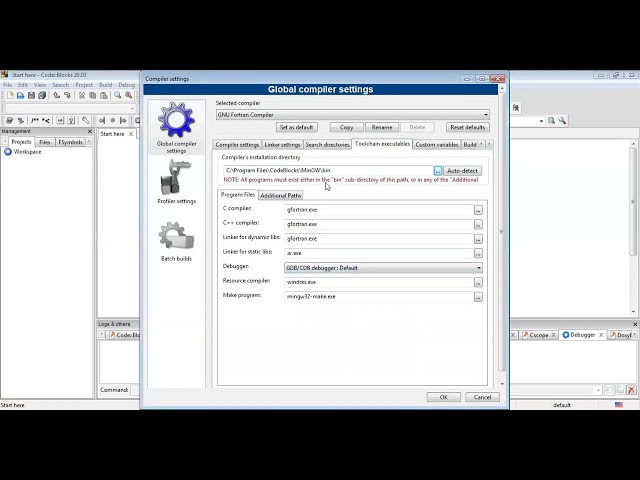Click Find magnifier icon in toolbar
This screenshot has width=640, height=480.
tap(118, 96)
